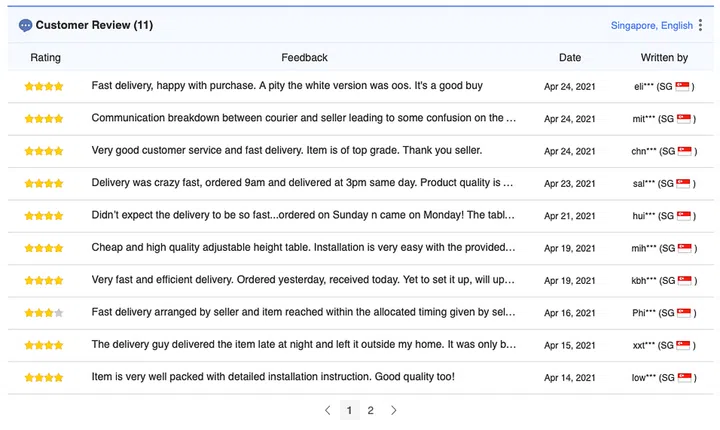Click the star rating of eli's review
This screenshot has height=430, width=720.
pos(44,87)
